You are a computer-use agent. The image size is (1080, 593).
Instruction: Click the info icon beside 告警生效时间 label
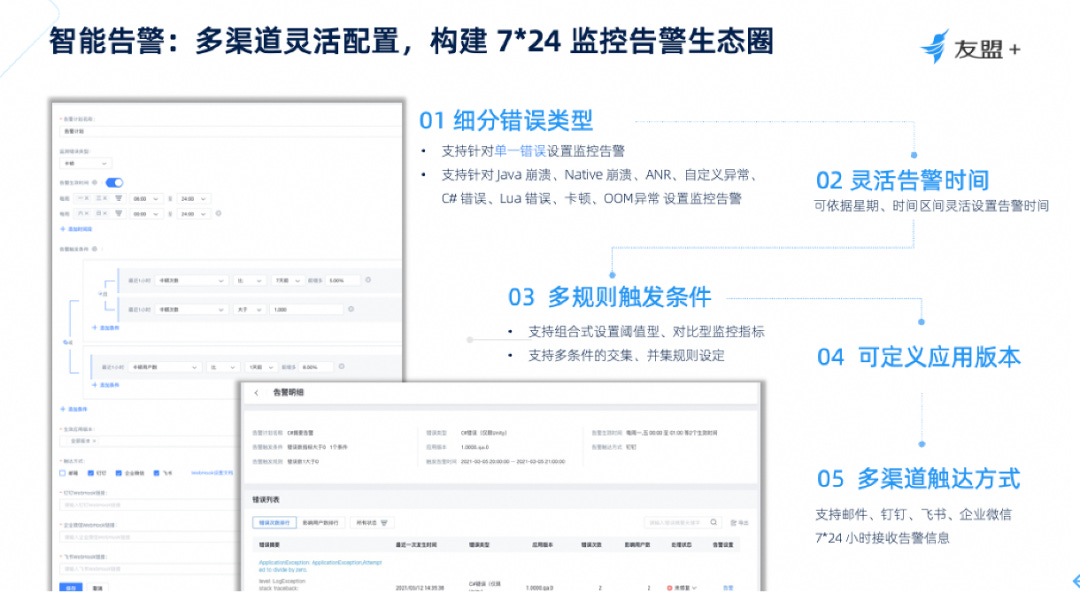94,183
